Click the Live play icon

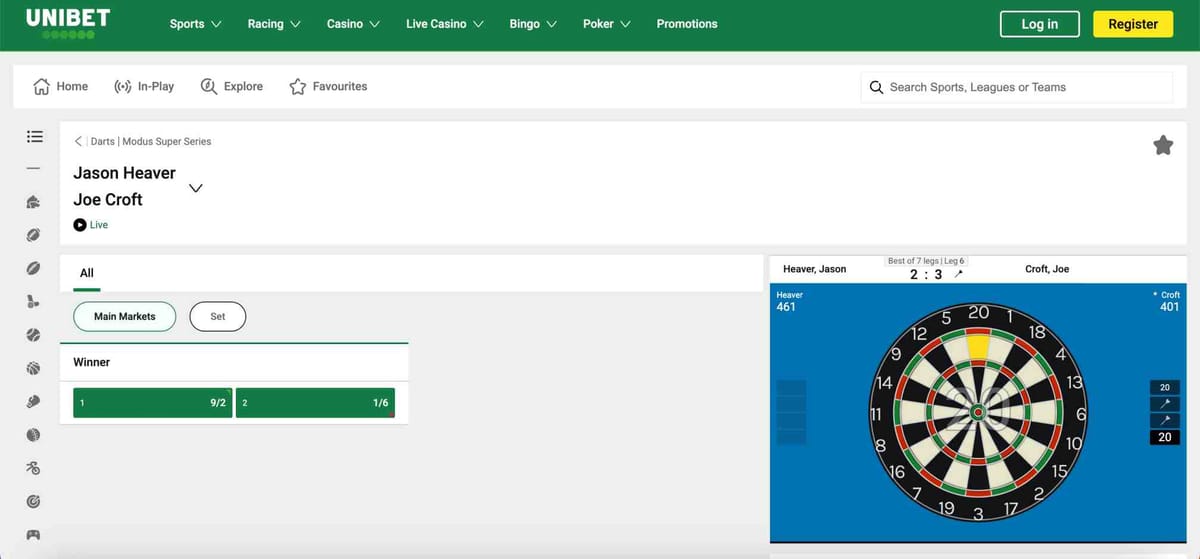tap(80, 225)
